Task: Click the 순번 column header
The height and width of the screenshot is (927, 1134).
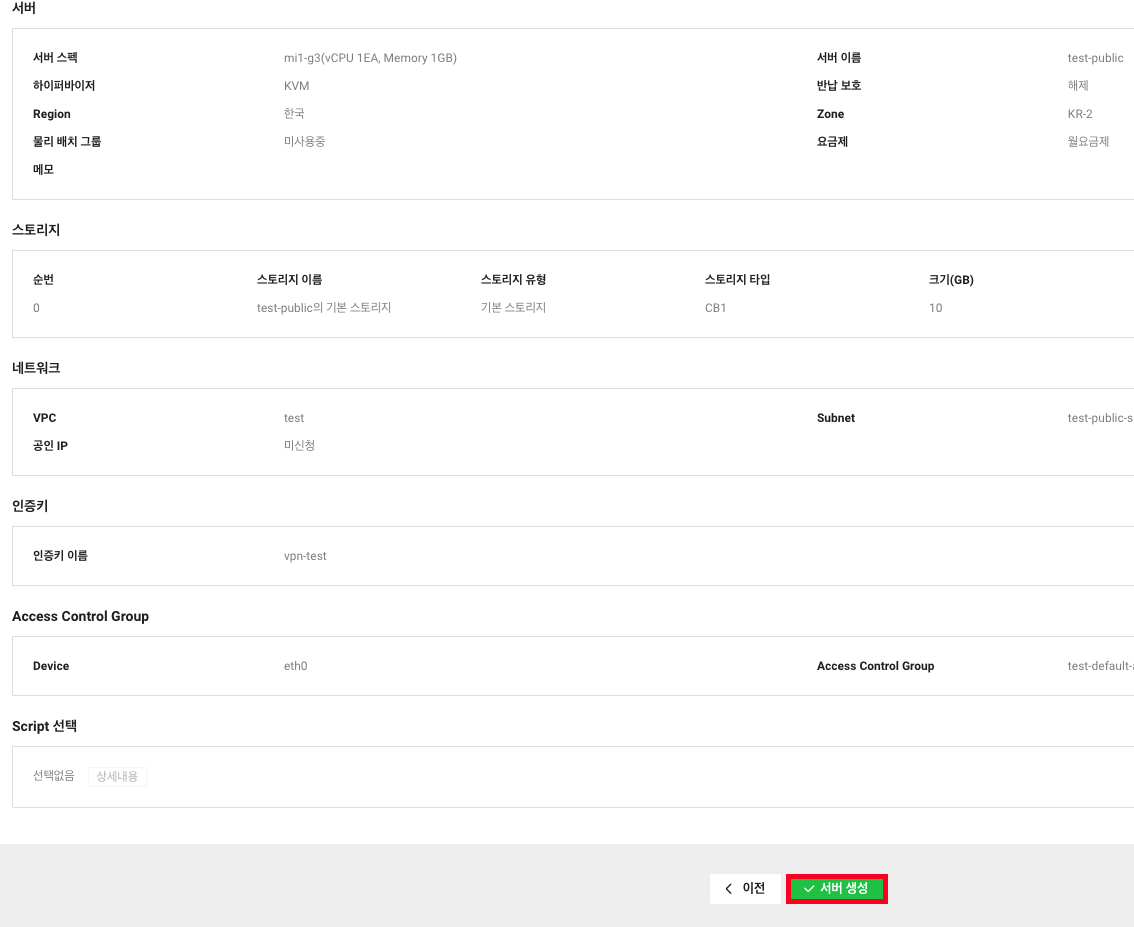Action: point(43,279)
